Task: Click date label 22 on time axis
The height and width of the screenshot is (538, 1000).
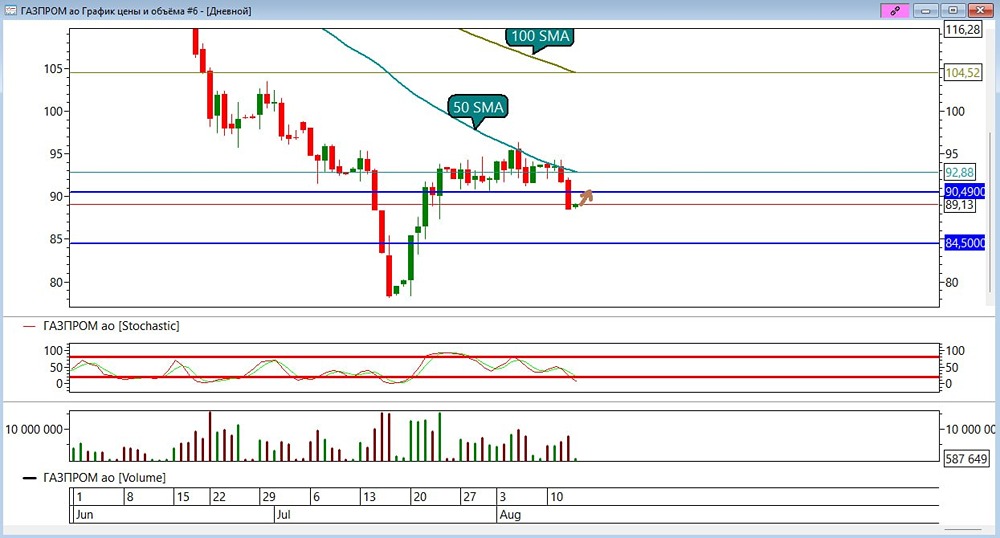Action: (219, 497)
